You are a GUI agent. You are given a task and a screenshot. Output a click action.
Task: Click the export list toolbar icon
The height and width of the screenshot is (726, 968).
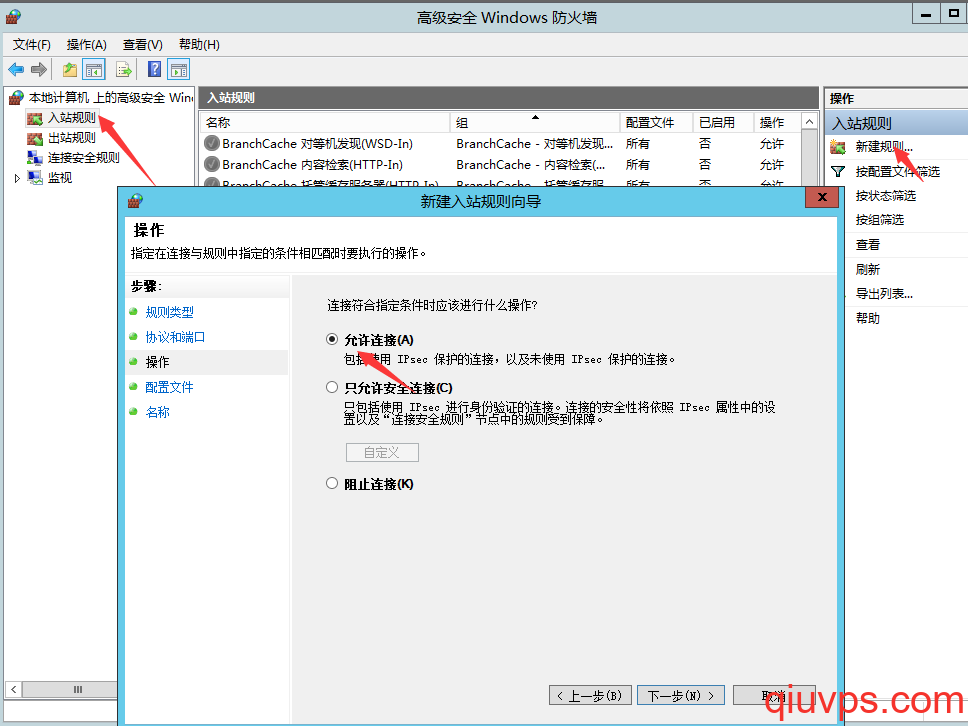[124, 69]
